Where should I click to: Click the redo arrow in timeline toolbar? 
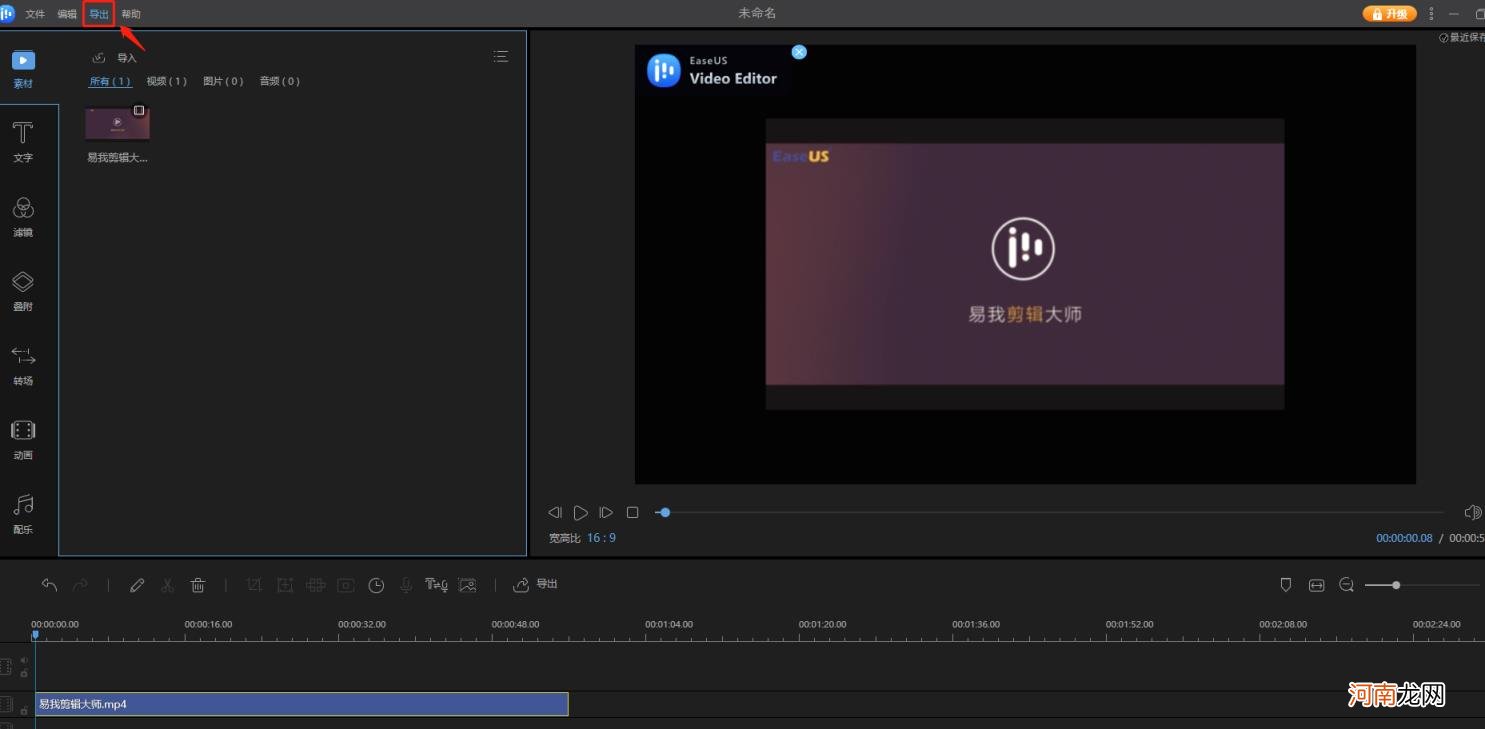(x=80, y=585)
